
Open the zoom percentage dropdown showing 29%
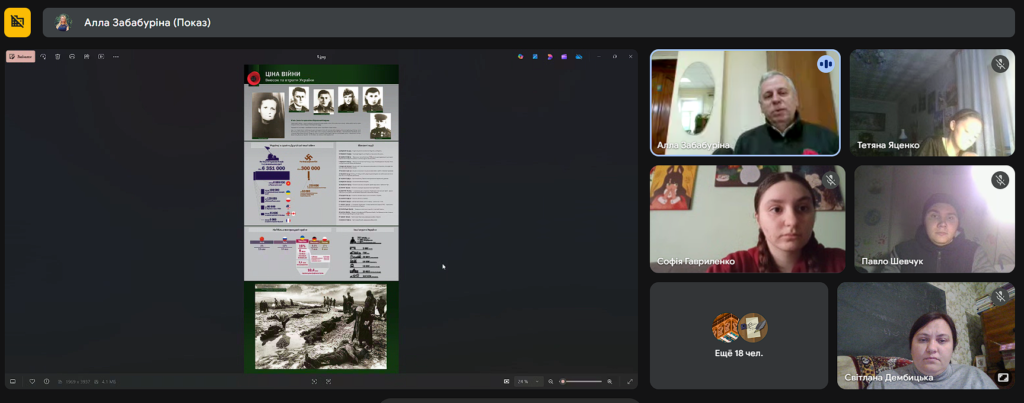[x=529, y=381]
